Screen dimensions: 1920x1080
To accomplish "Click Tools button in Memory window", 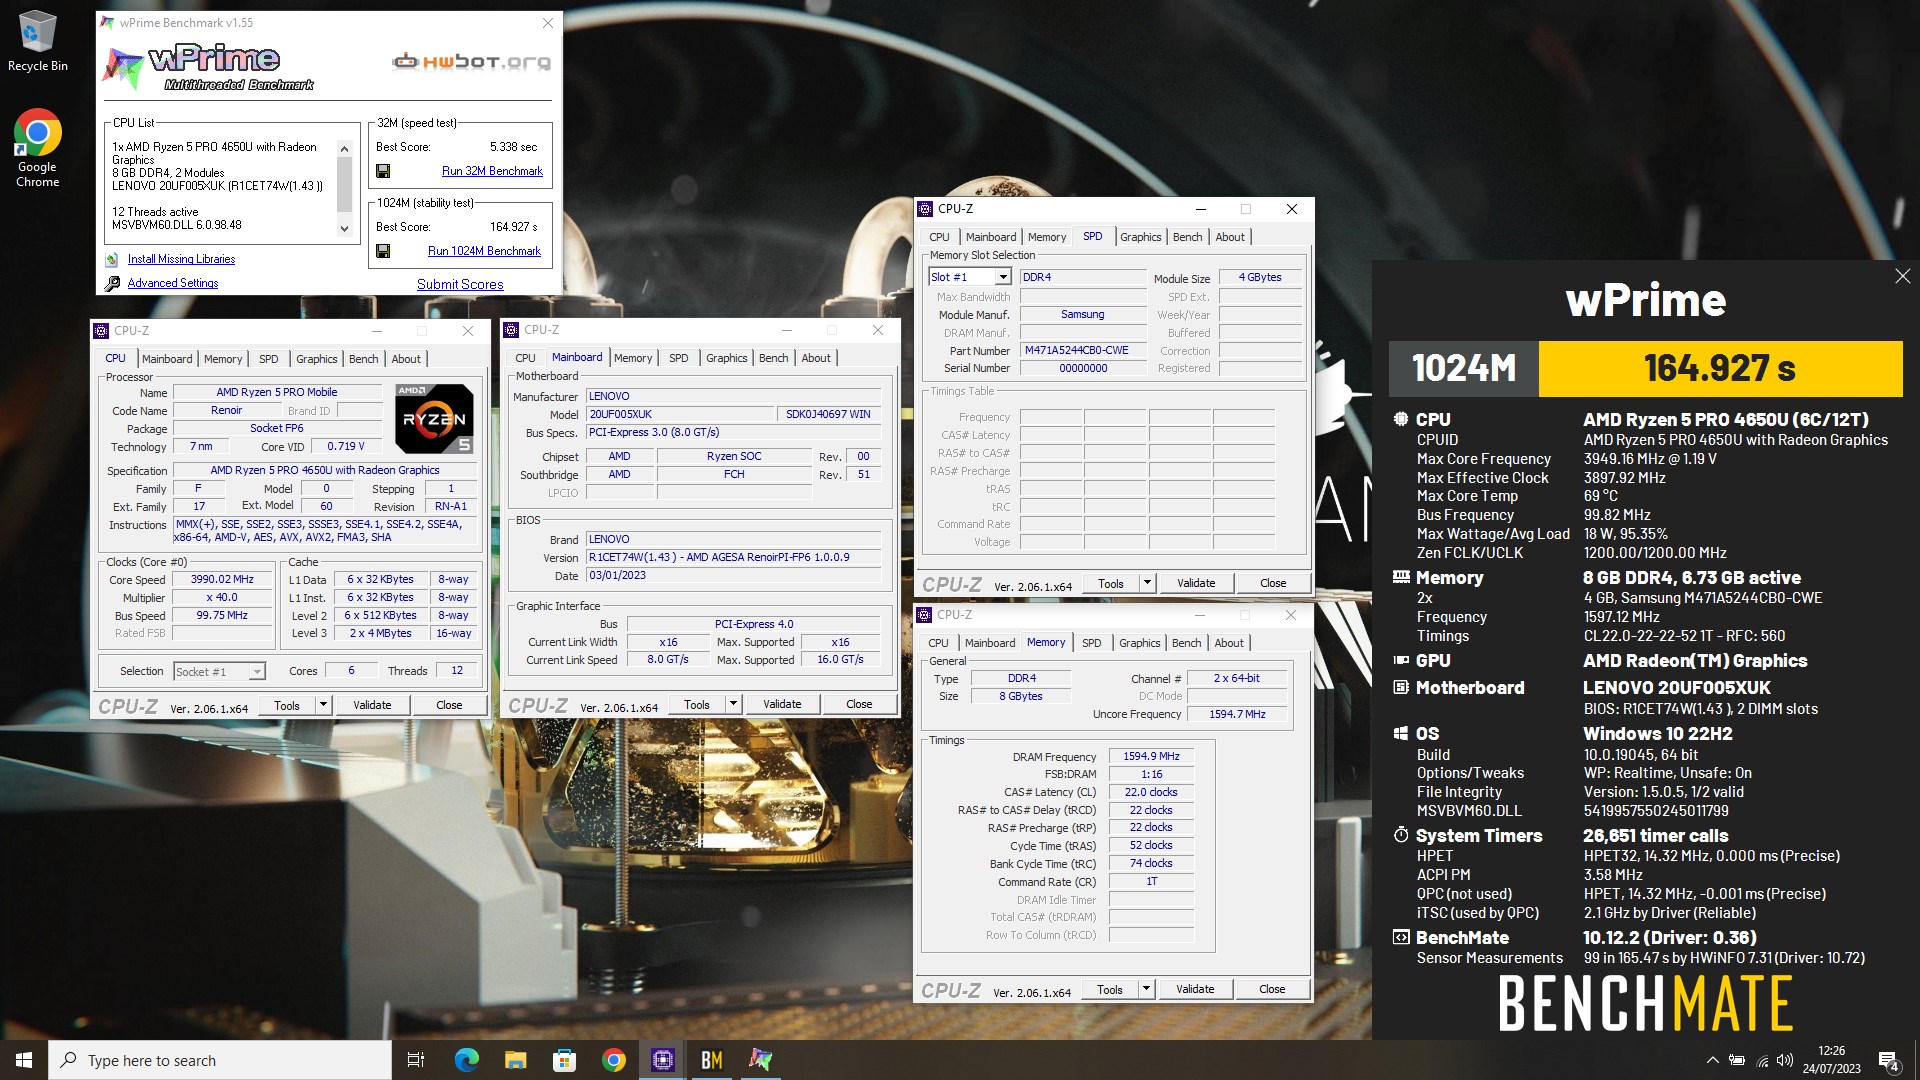I will tap(1110, 989).
